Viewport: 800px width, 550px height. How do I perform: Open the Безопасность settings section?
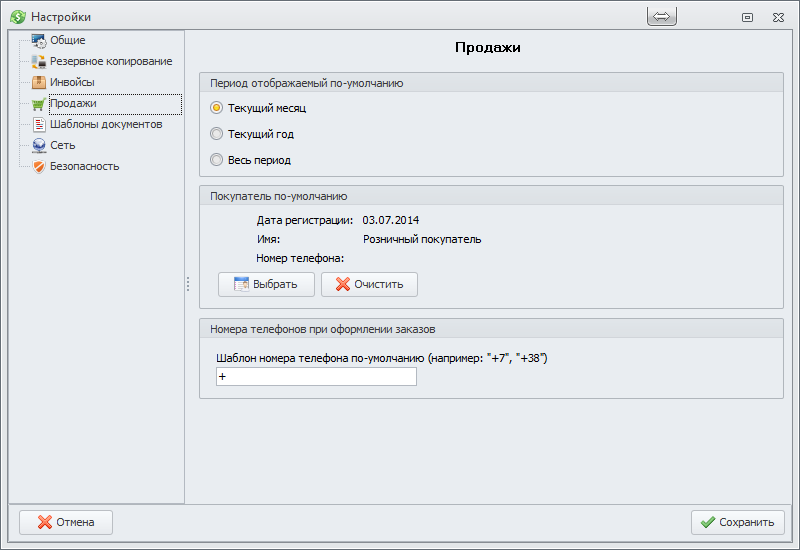[84, 167]
